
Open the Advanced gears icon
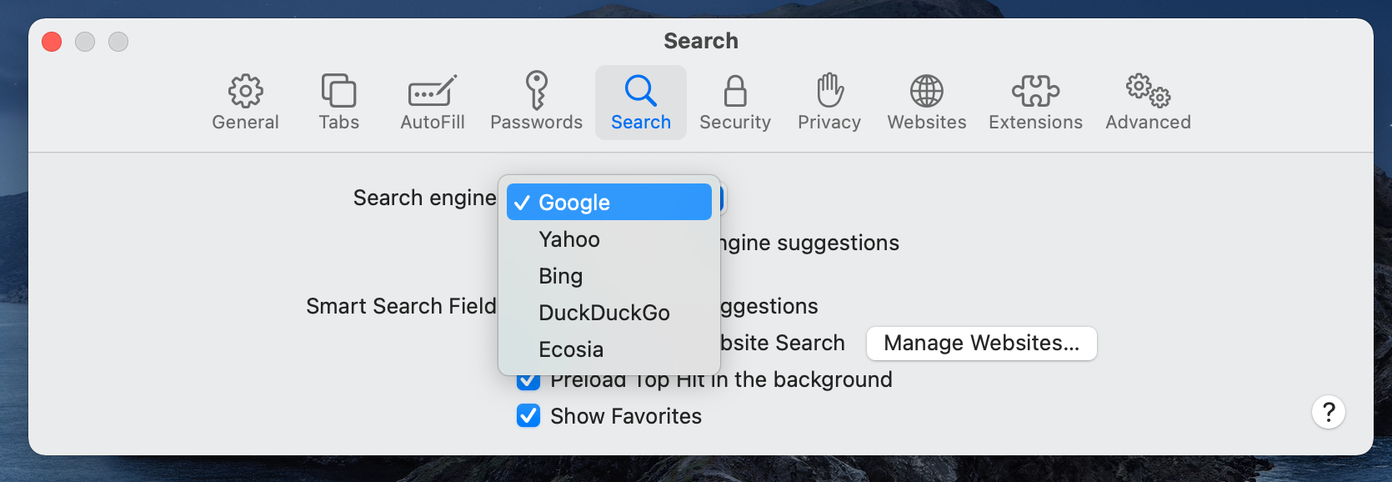tap(1148, 91)
